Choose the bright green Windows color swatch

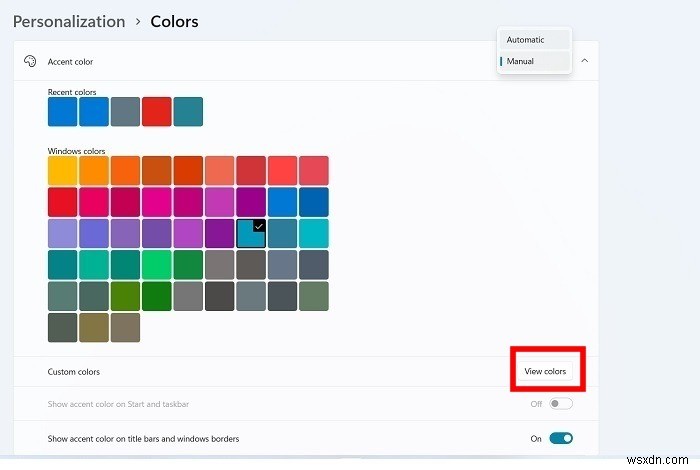click(157, 265)
